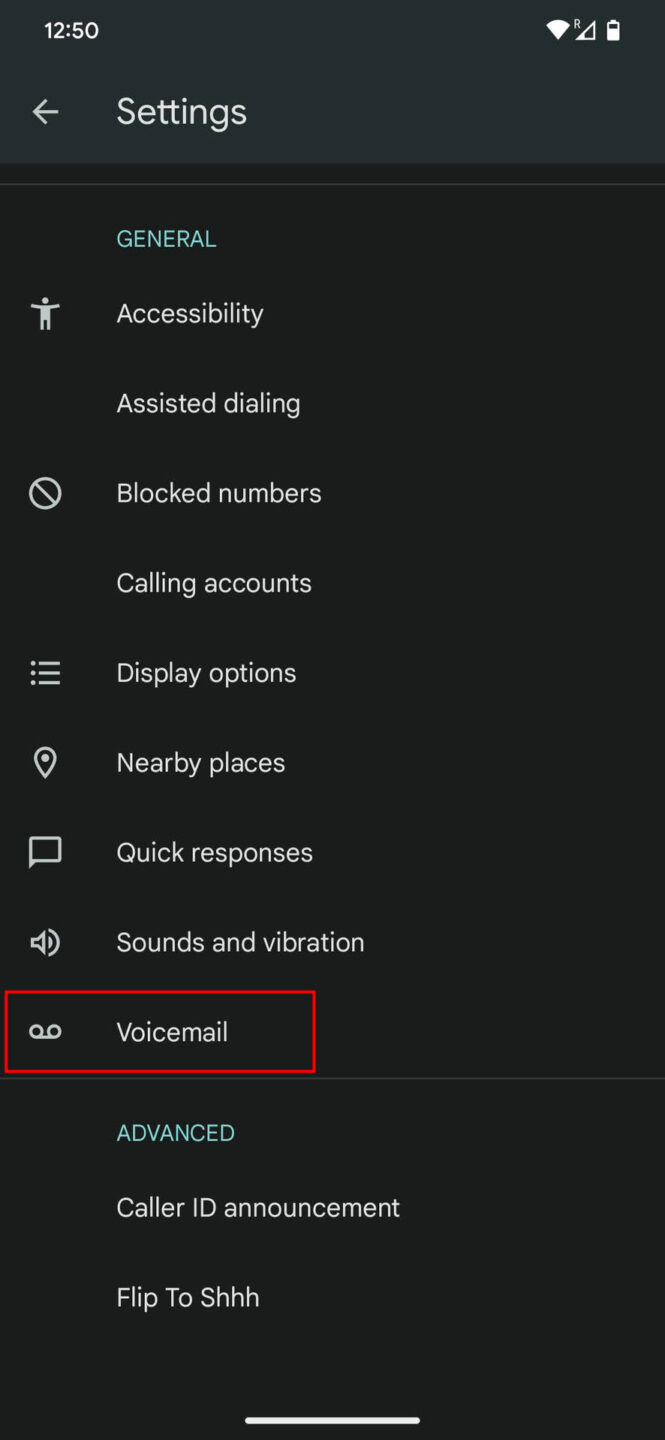Select the Voicemail menu entry
665x1440 pixels.
point(172,1031)
